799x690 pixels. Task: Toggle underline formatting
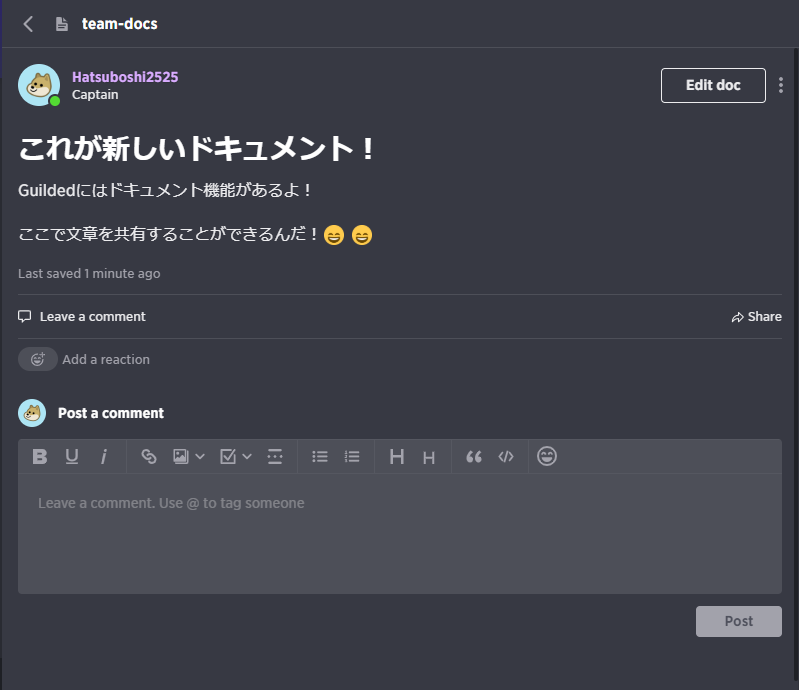[72, 457]
